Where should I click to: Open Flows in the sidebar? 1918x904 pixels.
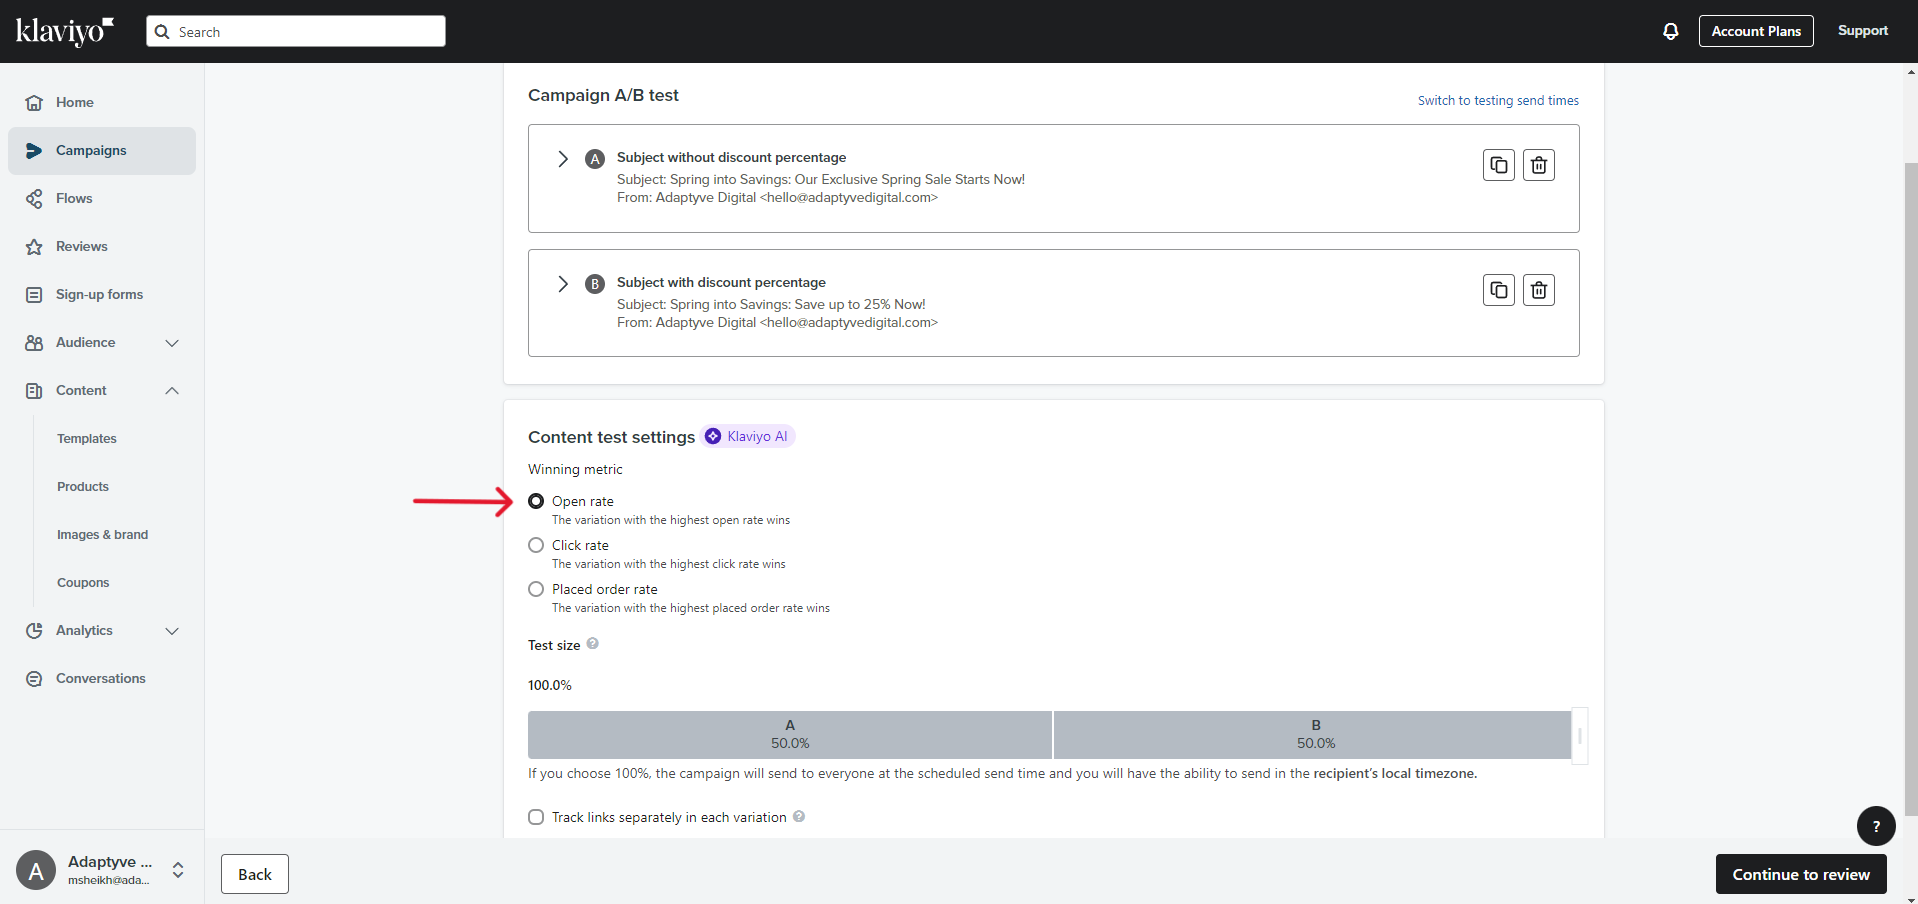coord(74,199)
